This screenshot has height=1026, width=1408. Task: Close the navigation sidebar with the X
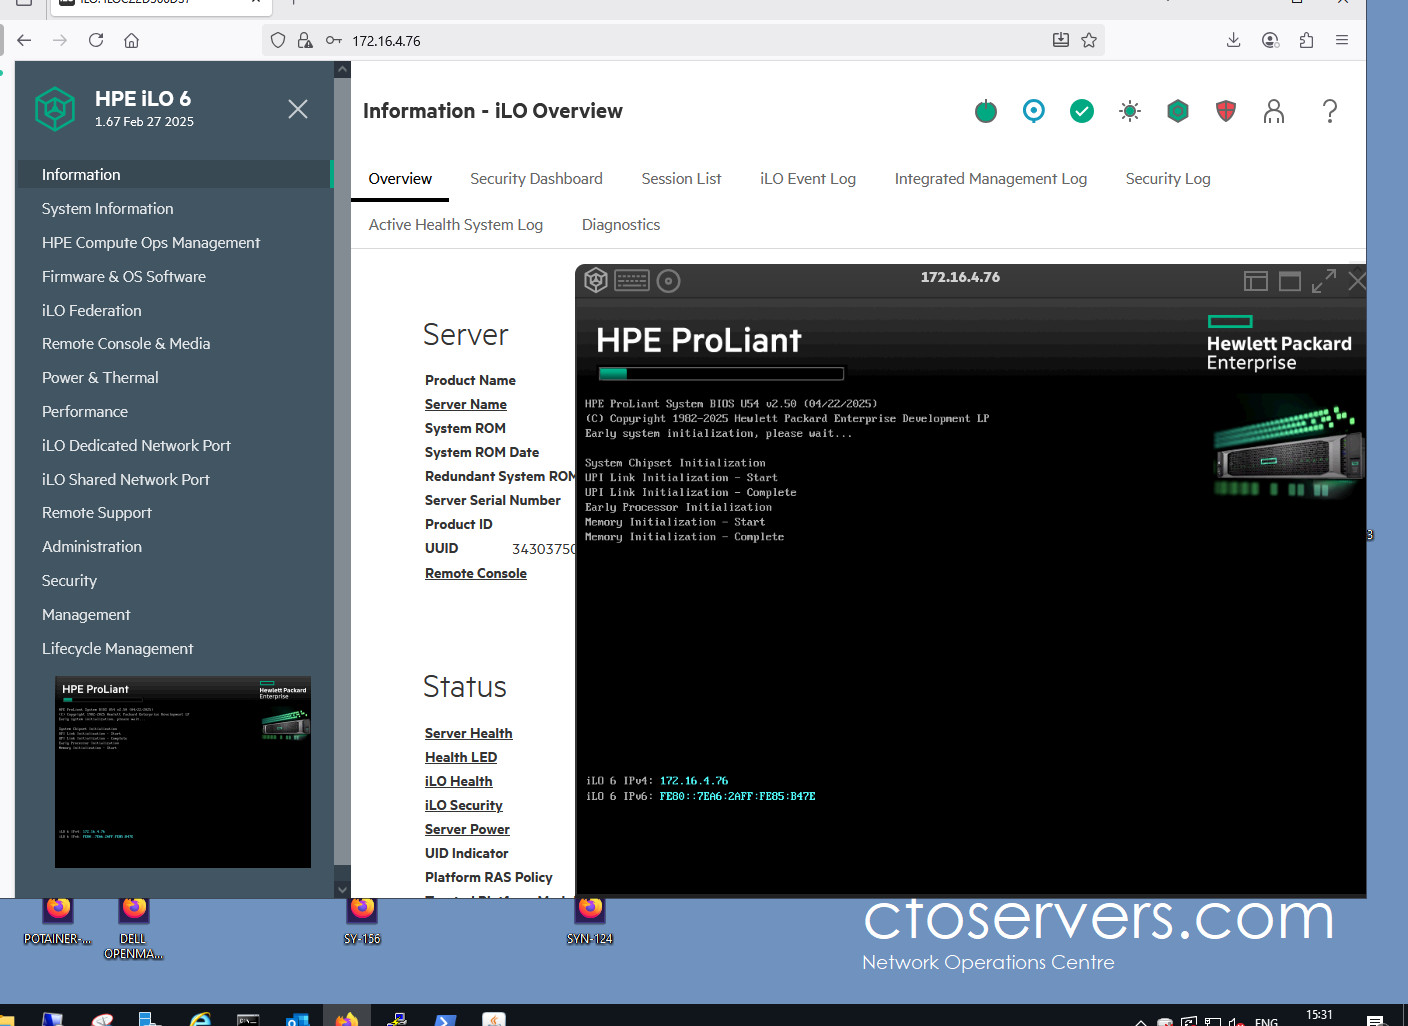coord(298,109)
